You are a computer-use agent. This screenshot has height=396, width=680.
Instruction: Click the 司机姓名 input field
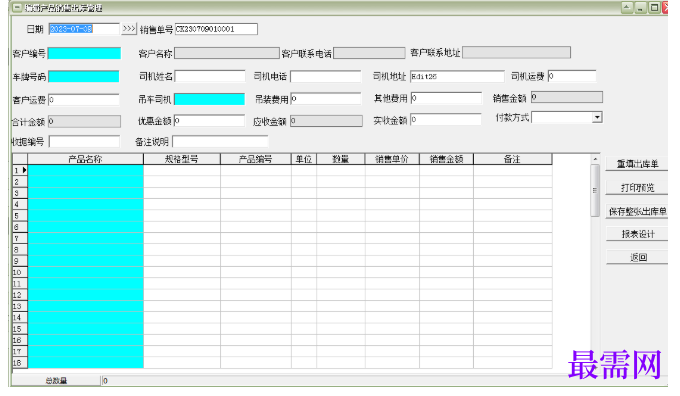click(210, 76)
